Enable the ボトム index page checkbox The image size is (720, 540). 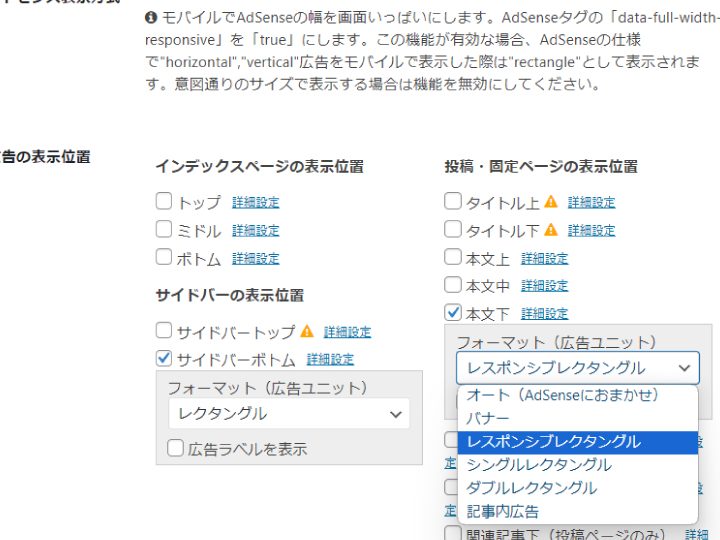click(x=163, y=257)
